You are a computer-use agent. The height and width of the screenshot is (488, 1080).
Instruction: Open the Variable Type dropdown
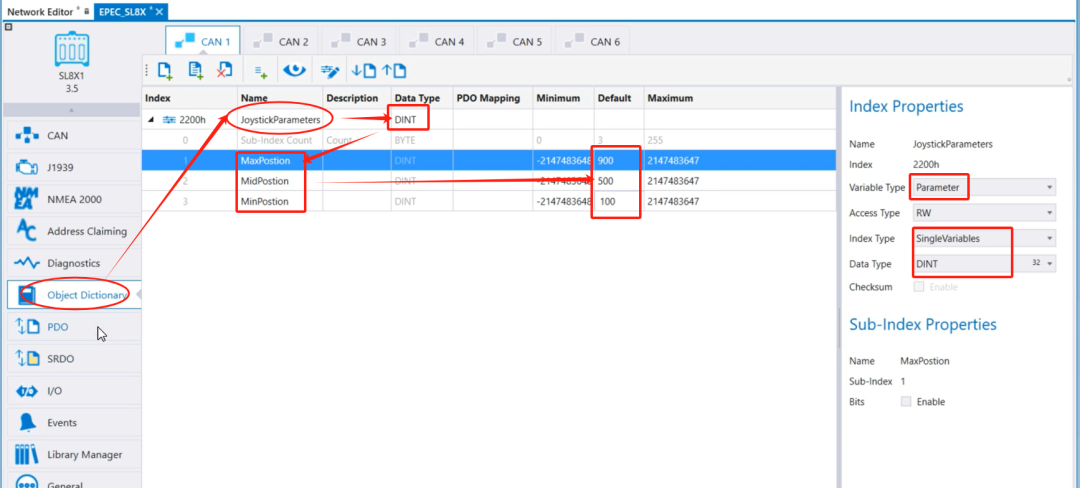(x=983, y=187)
